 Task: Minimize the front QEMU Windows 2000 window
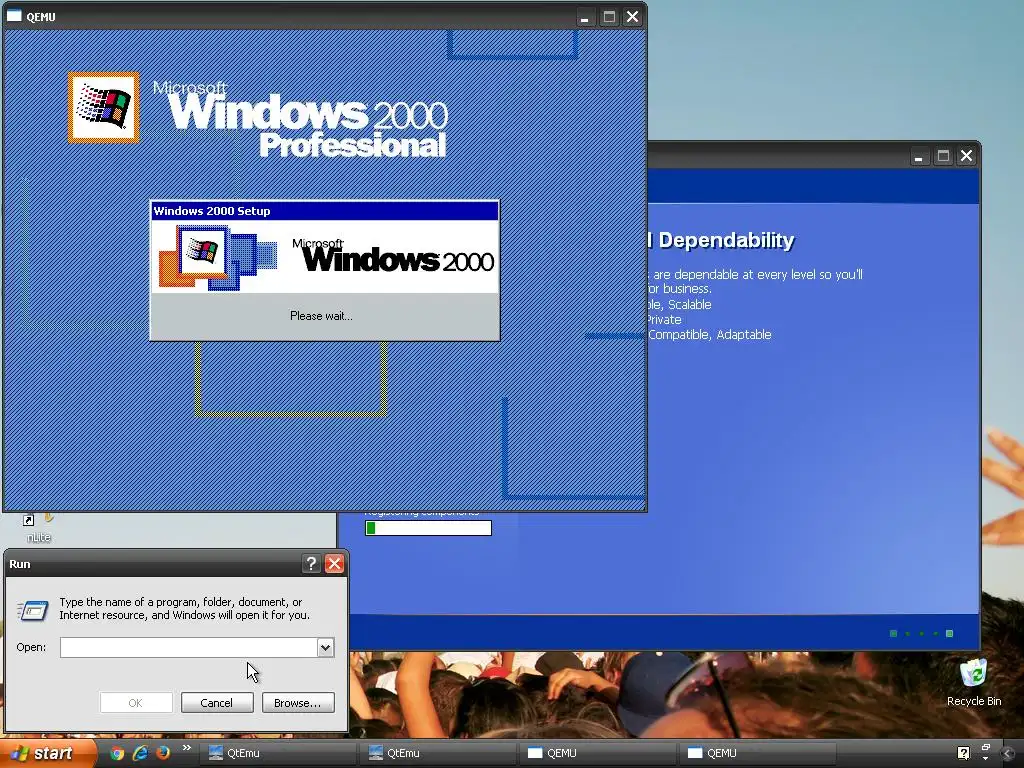(x=584, y=17)
